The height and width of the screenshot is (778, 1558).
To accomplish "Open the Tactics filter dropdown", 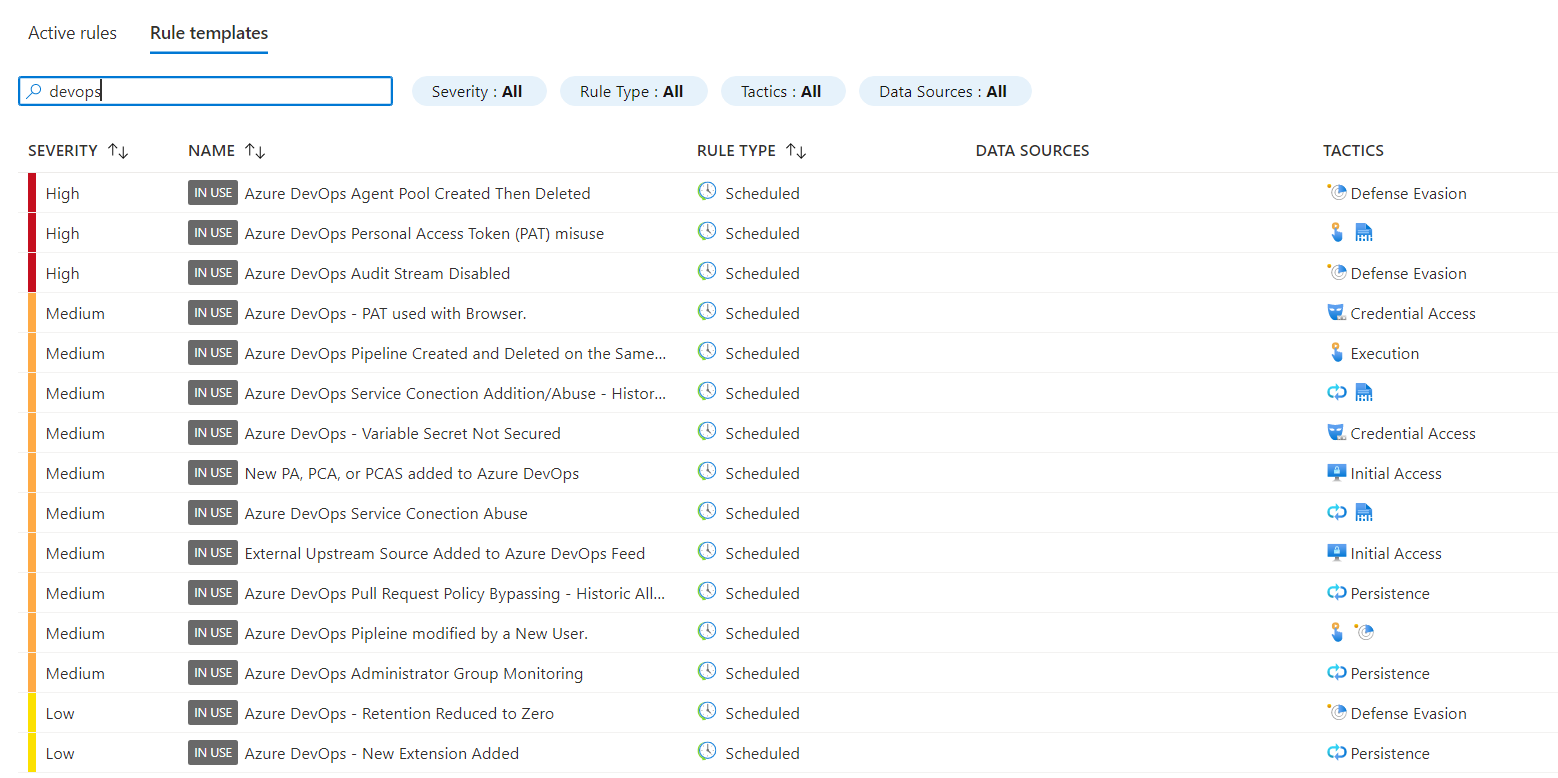I will pyautogui.click(x=783, y=91).
